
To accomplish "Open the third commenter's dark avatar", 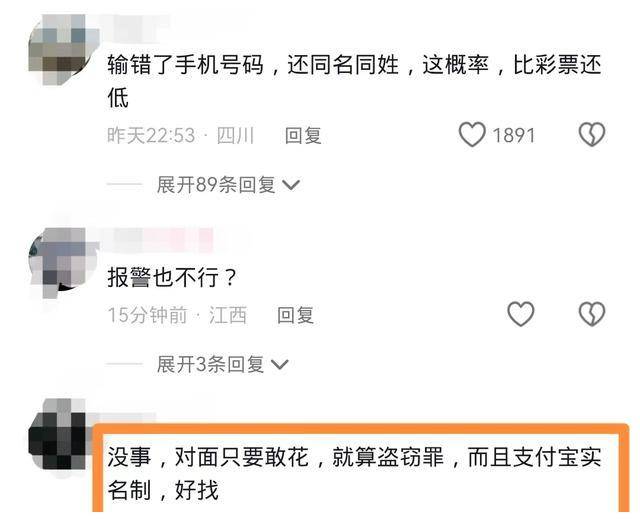I will point(59,435).
